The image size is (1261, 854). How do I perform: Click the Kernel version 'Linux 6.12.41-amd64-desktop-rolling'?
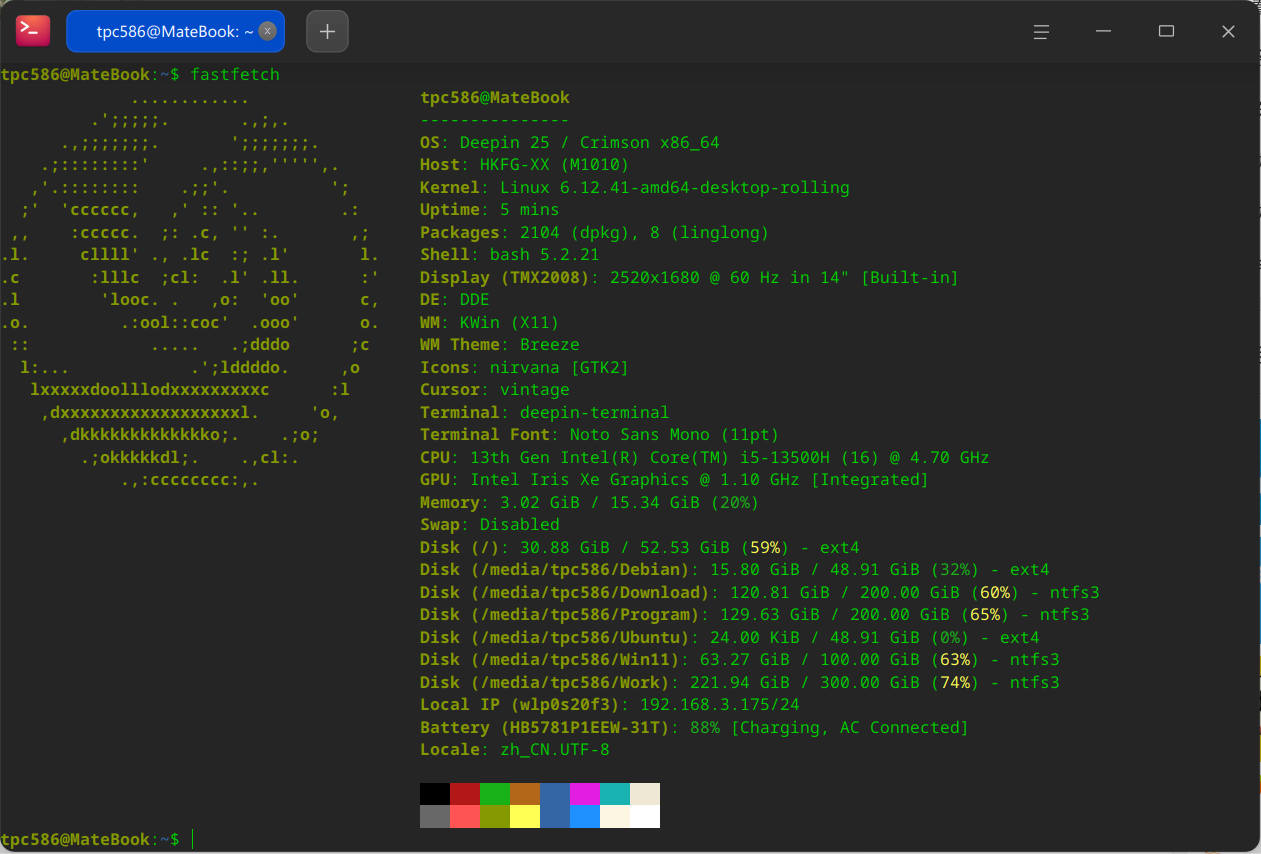(675, 188)
